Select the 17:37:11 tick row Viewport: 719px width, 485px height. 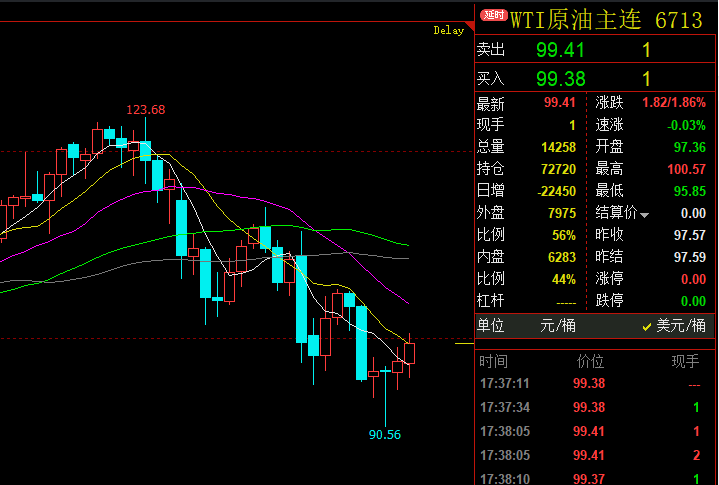[595, 383]
